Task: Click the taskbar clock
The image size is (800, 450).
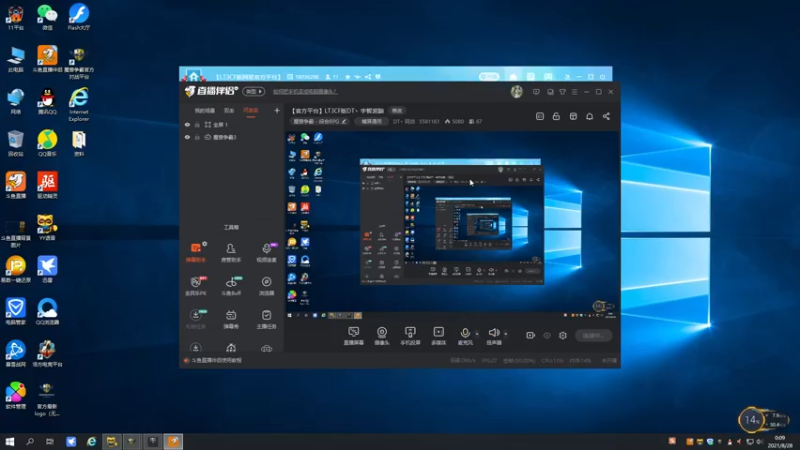Action: tap(780, 441)
